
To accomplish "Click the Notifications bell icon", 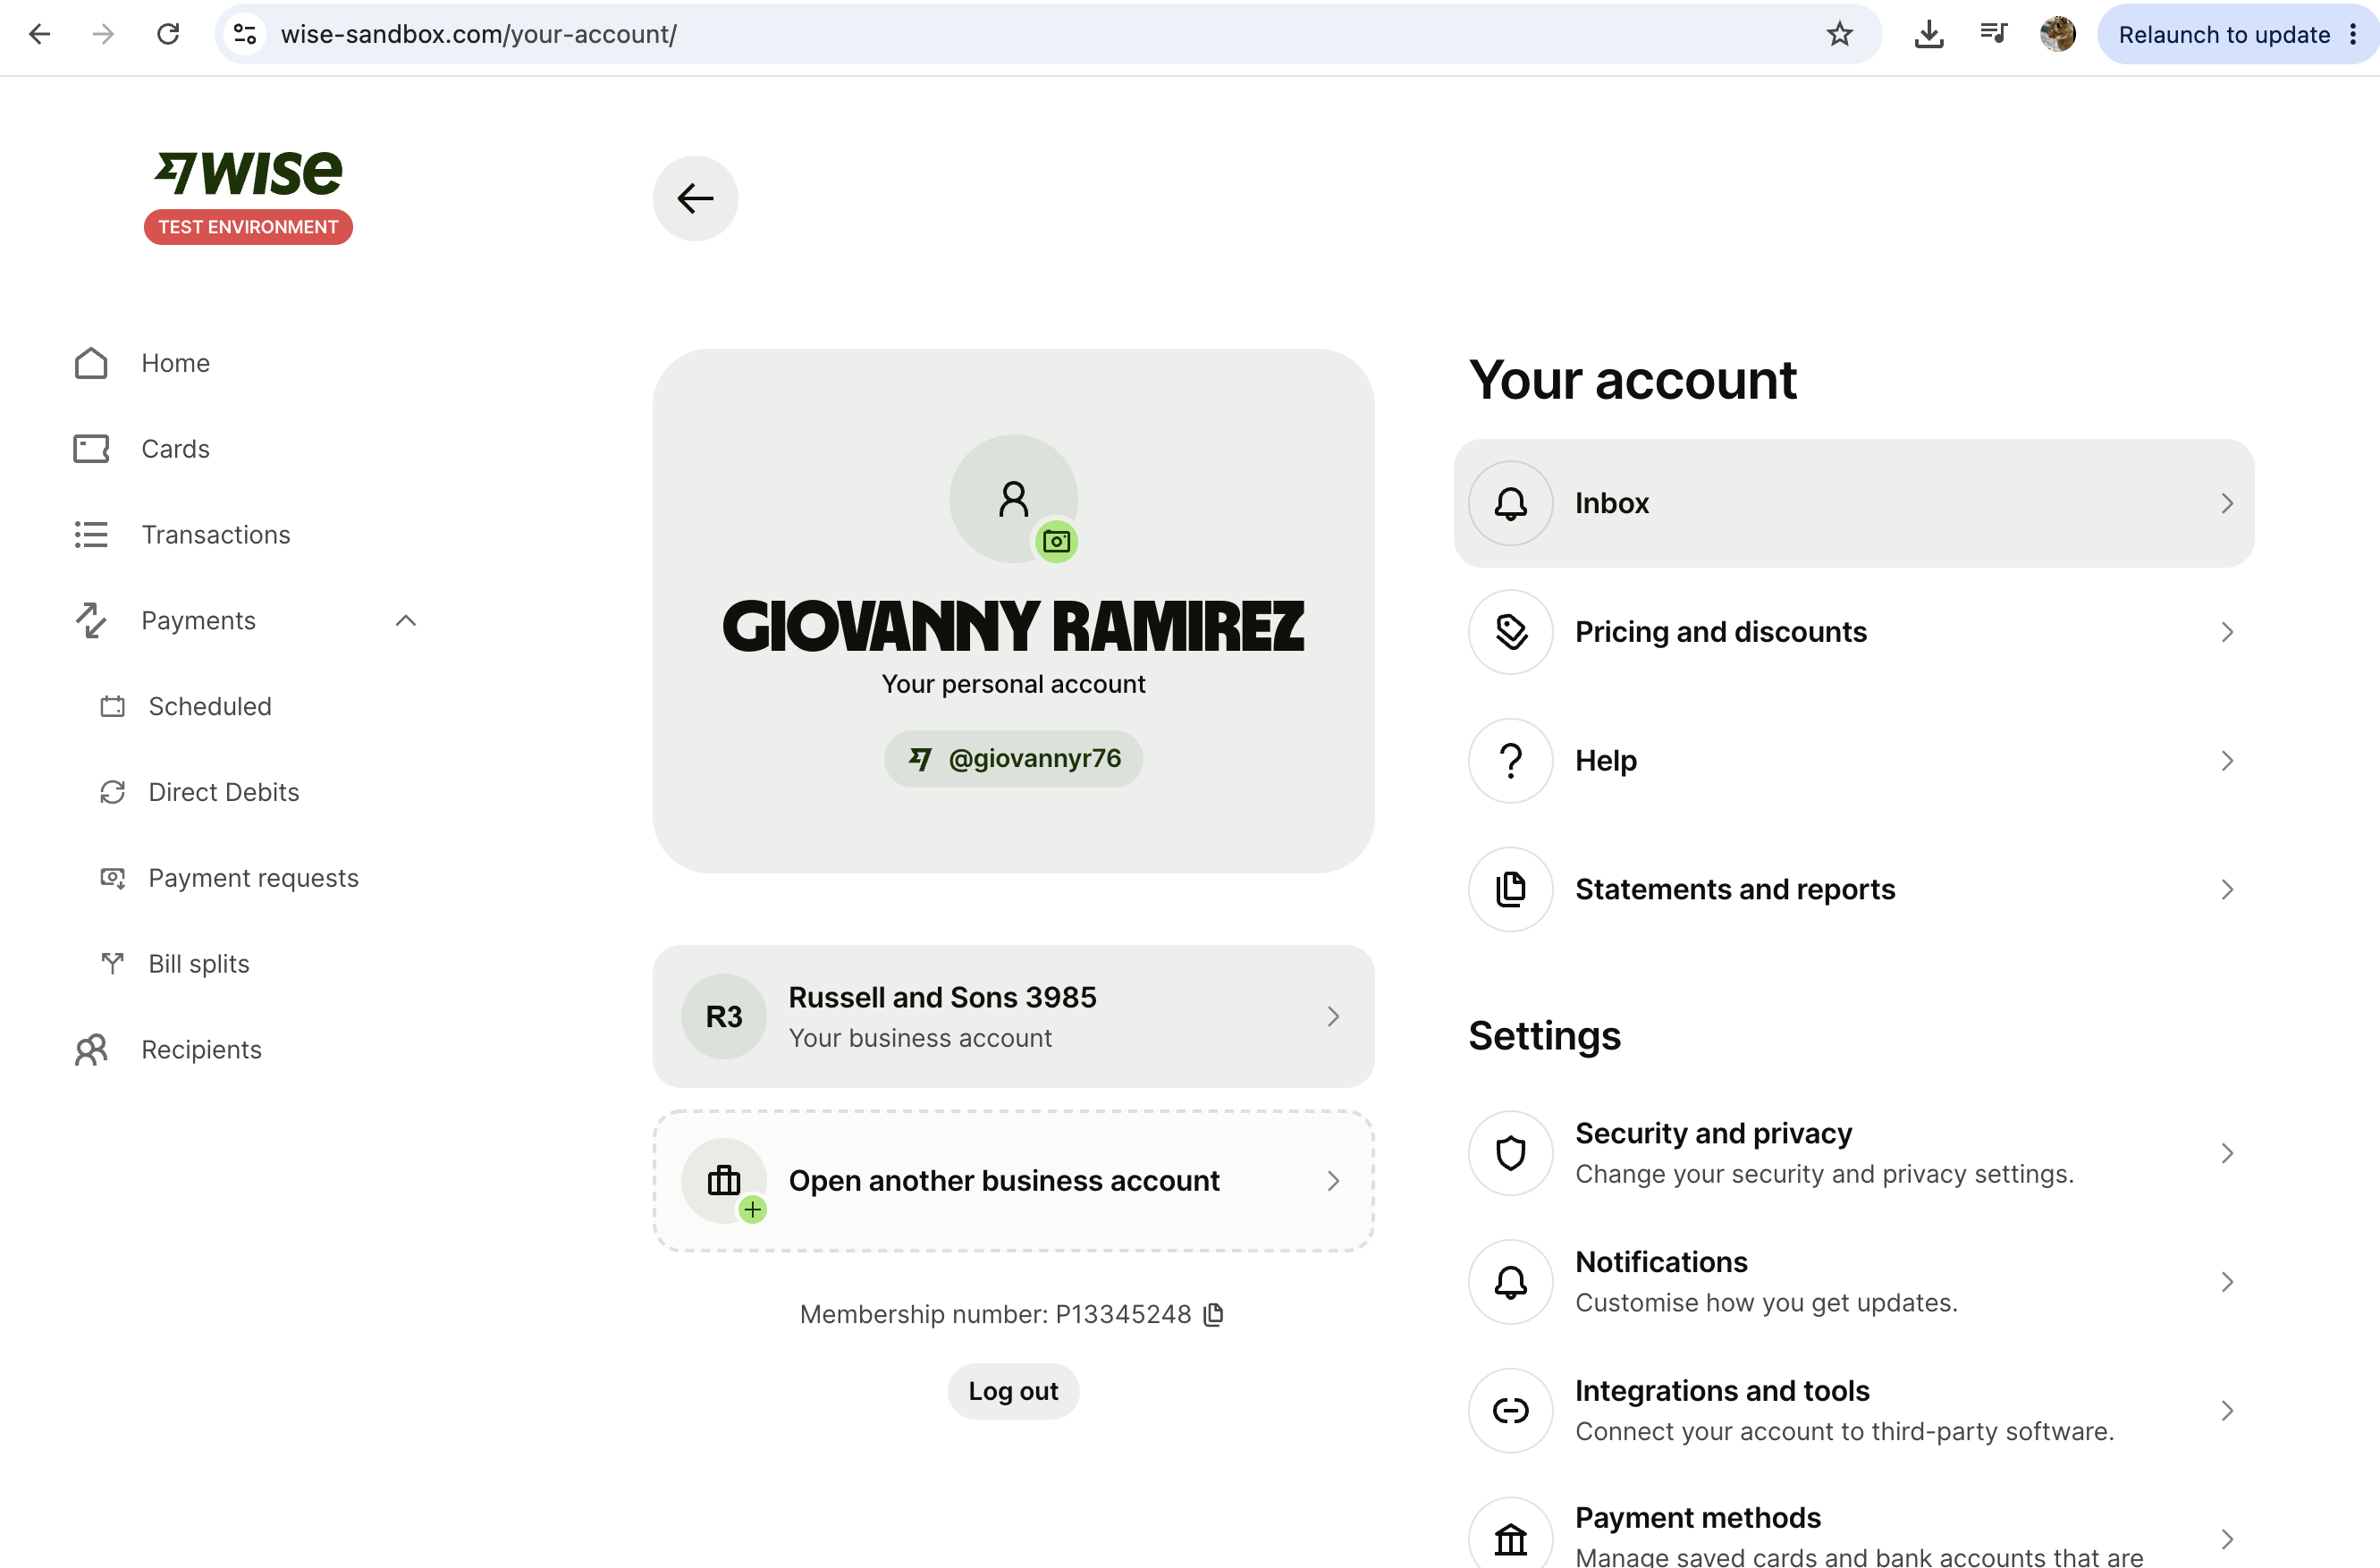I will point(1510,1282).
